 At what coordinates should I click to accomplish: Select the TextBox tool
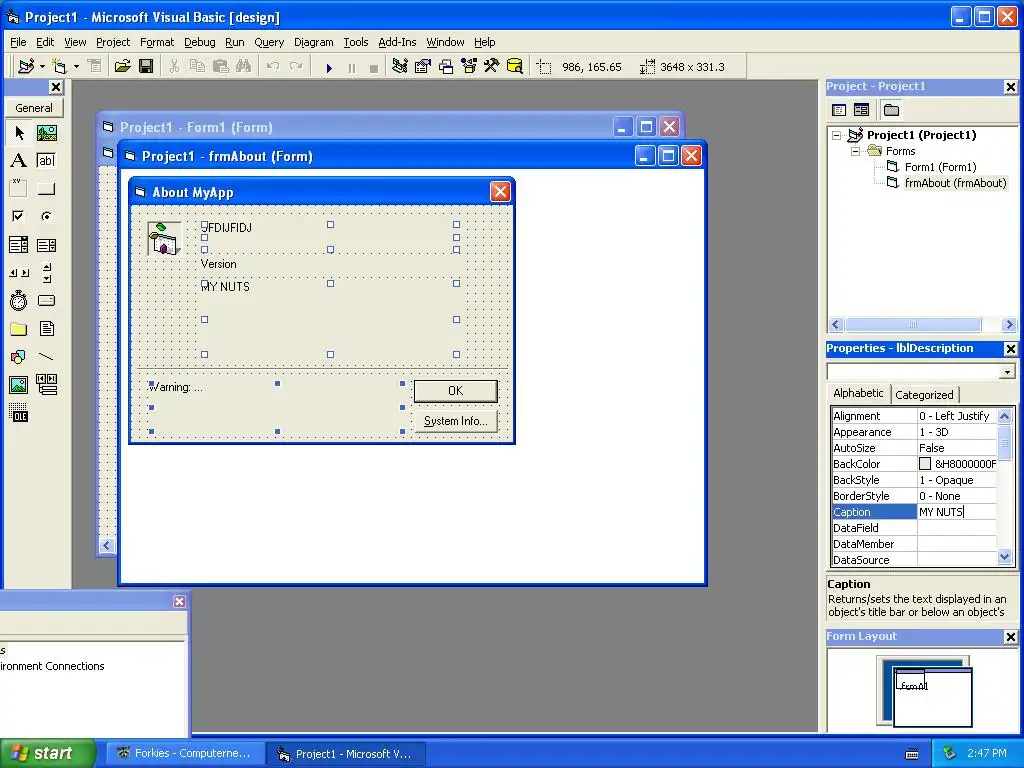(x=46, y=161)
